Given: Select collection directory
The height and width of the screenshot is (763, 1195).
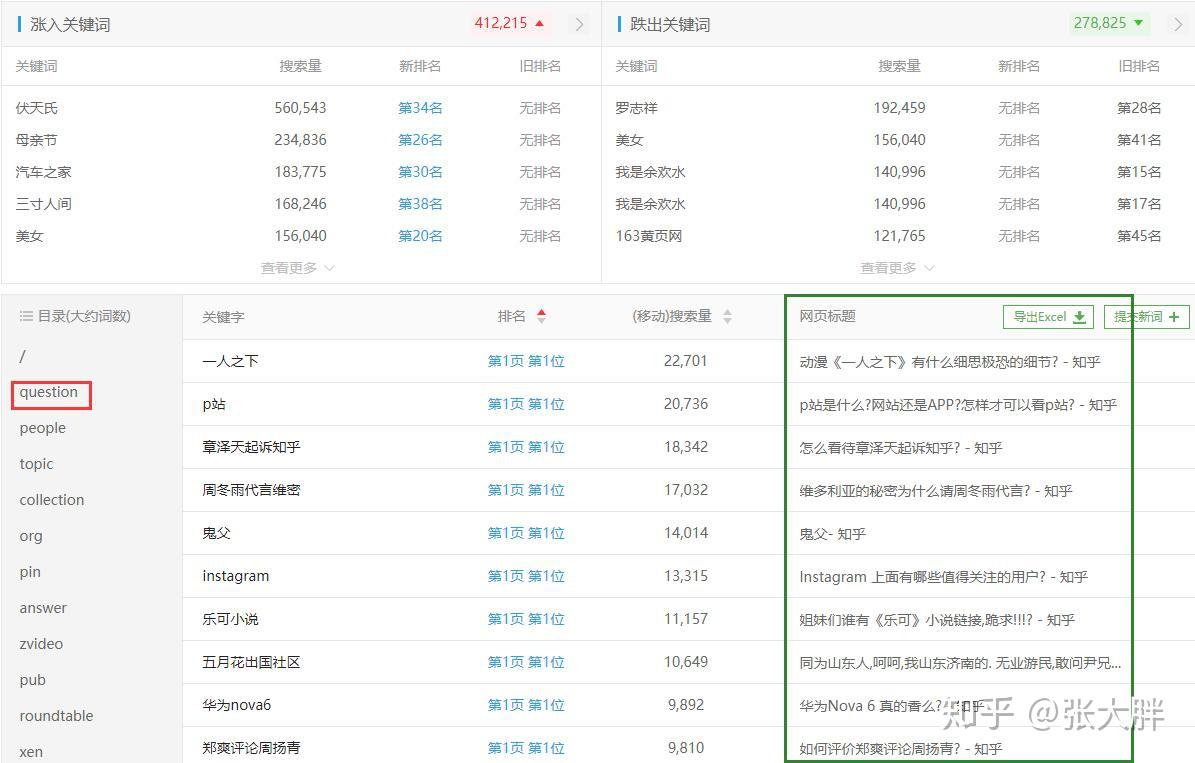Looking at the screenshot, I should 52,500.
